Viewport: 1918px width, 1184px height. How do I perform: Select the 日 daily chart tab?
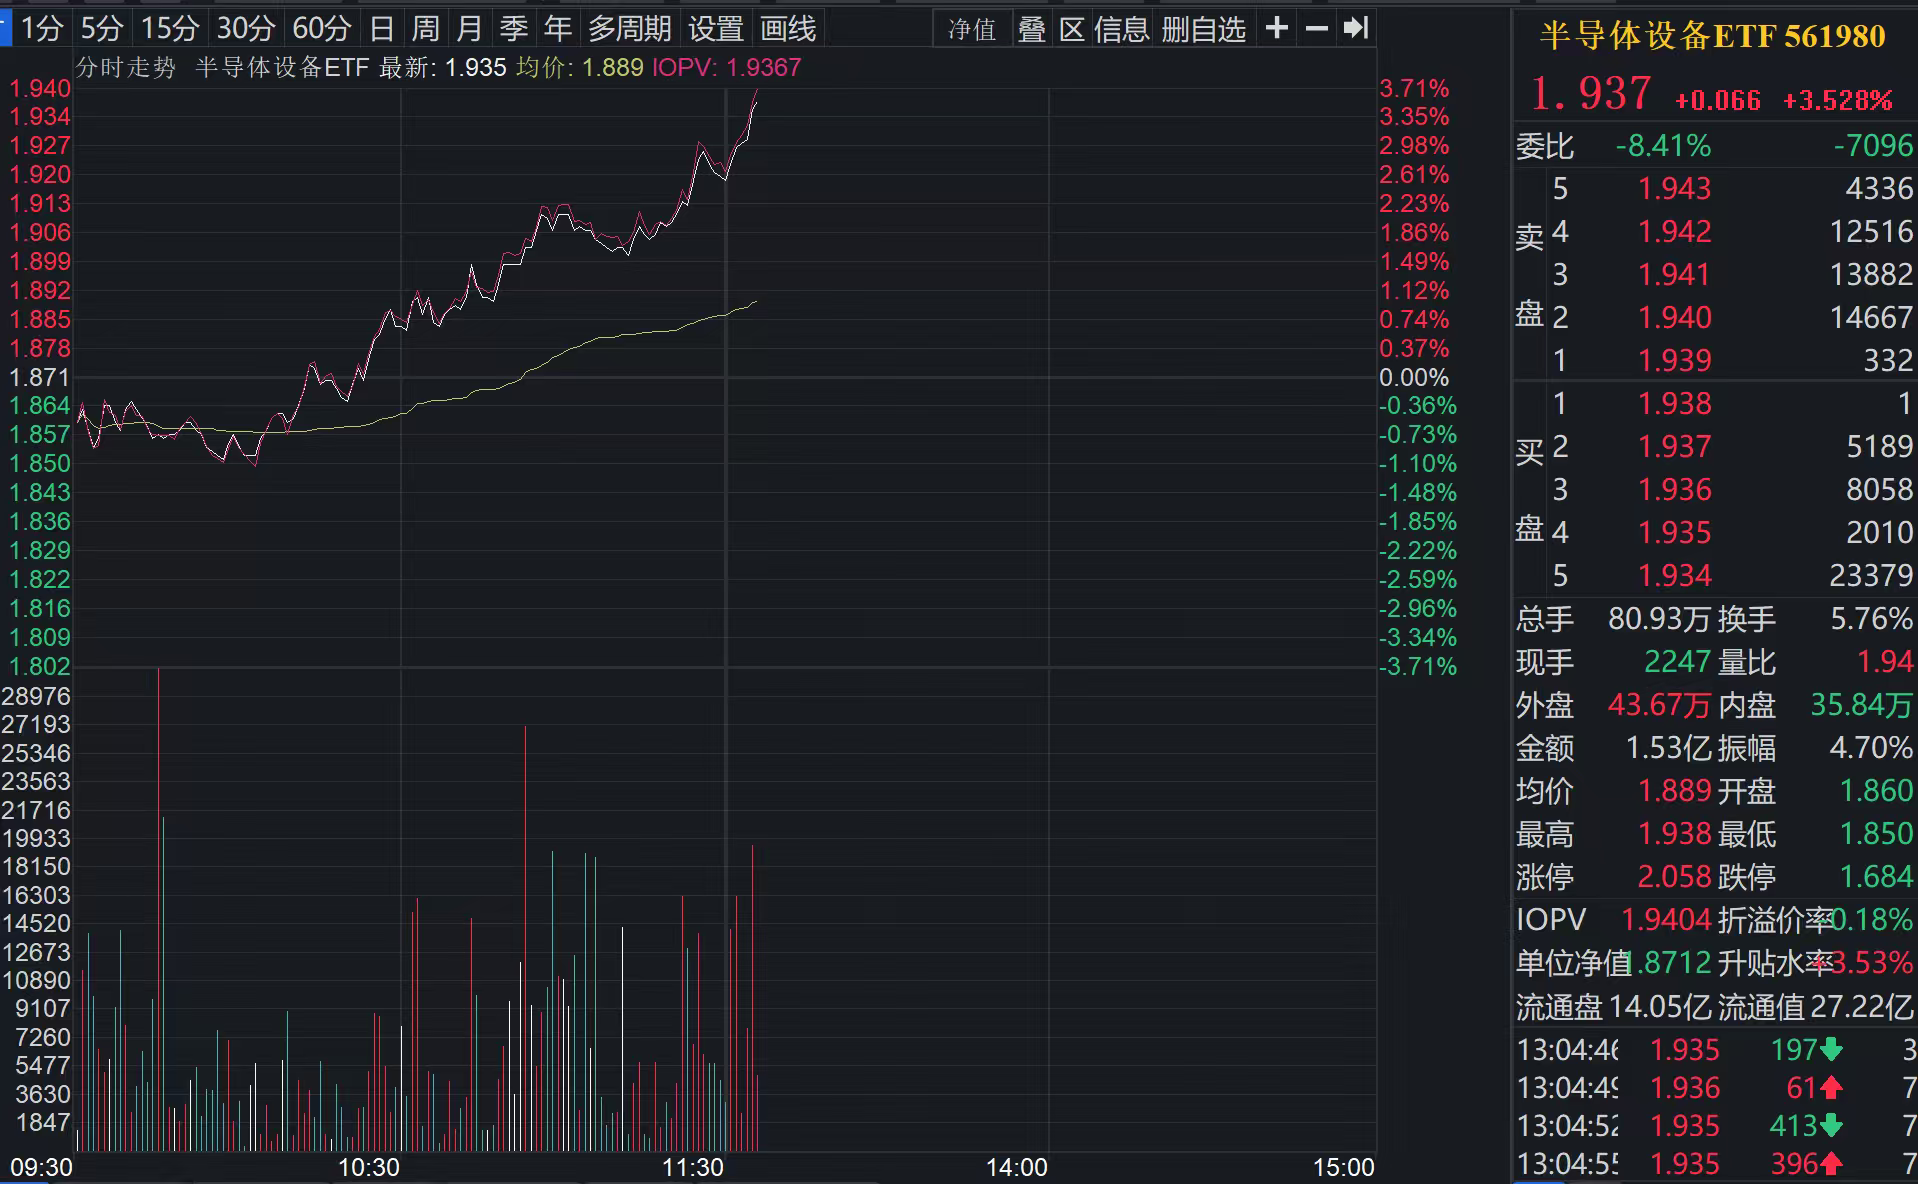pyautogui.click(x=382, y=29)
